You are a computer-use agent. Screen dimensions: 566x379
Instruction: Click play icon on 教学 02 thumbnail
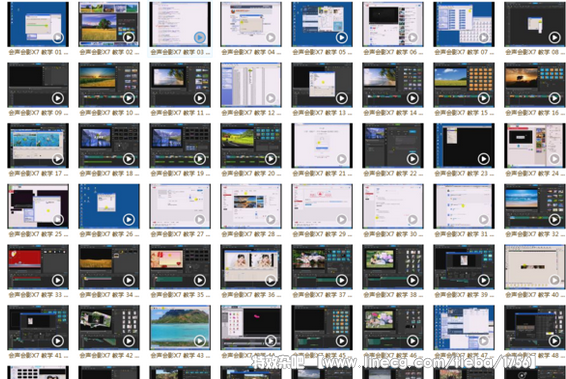pos(129,37)
